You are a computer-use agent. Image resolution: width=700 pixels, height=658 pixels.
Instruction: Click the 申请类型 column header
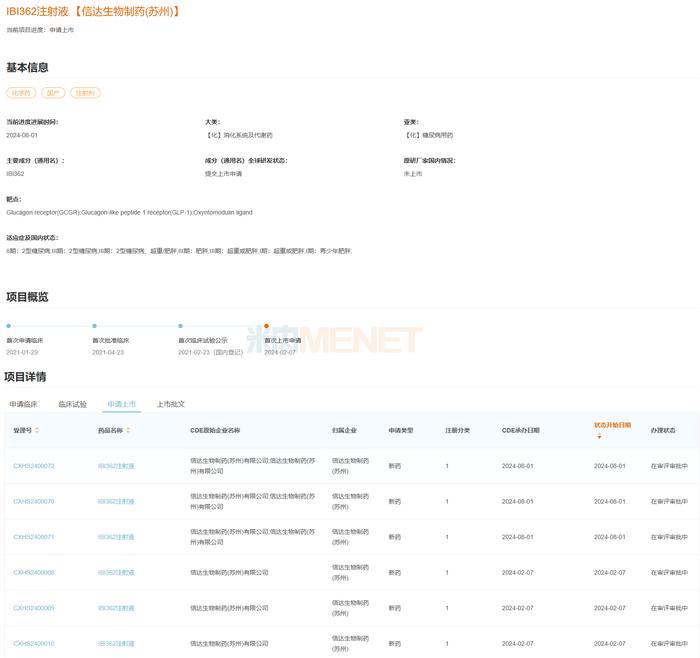tap(401, 430)
